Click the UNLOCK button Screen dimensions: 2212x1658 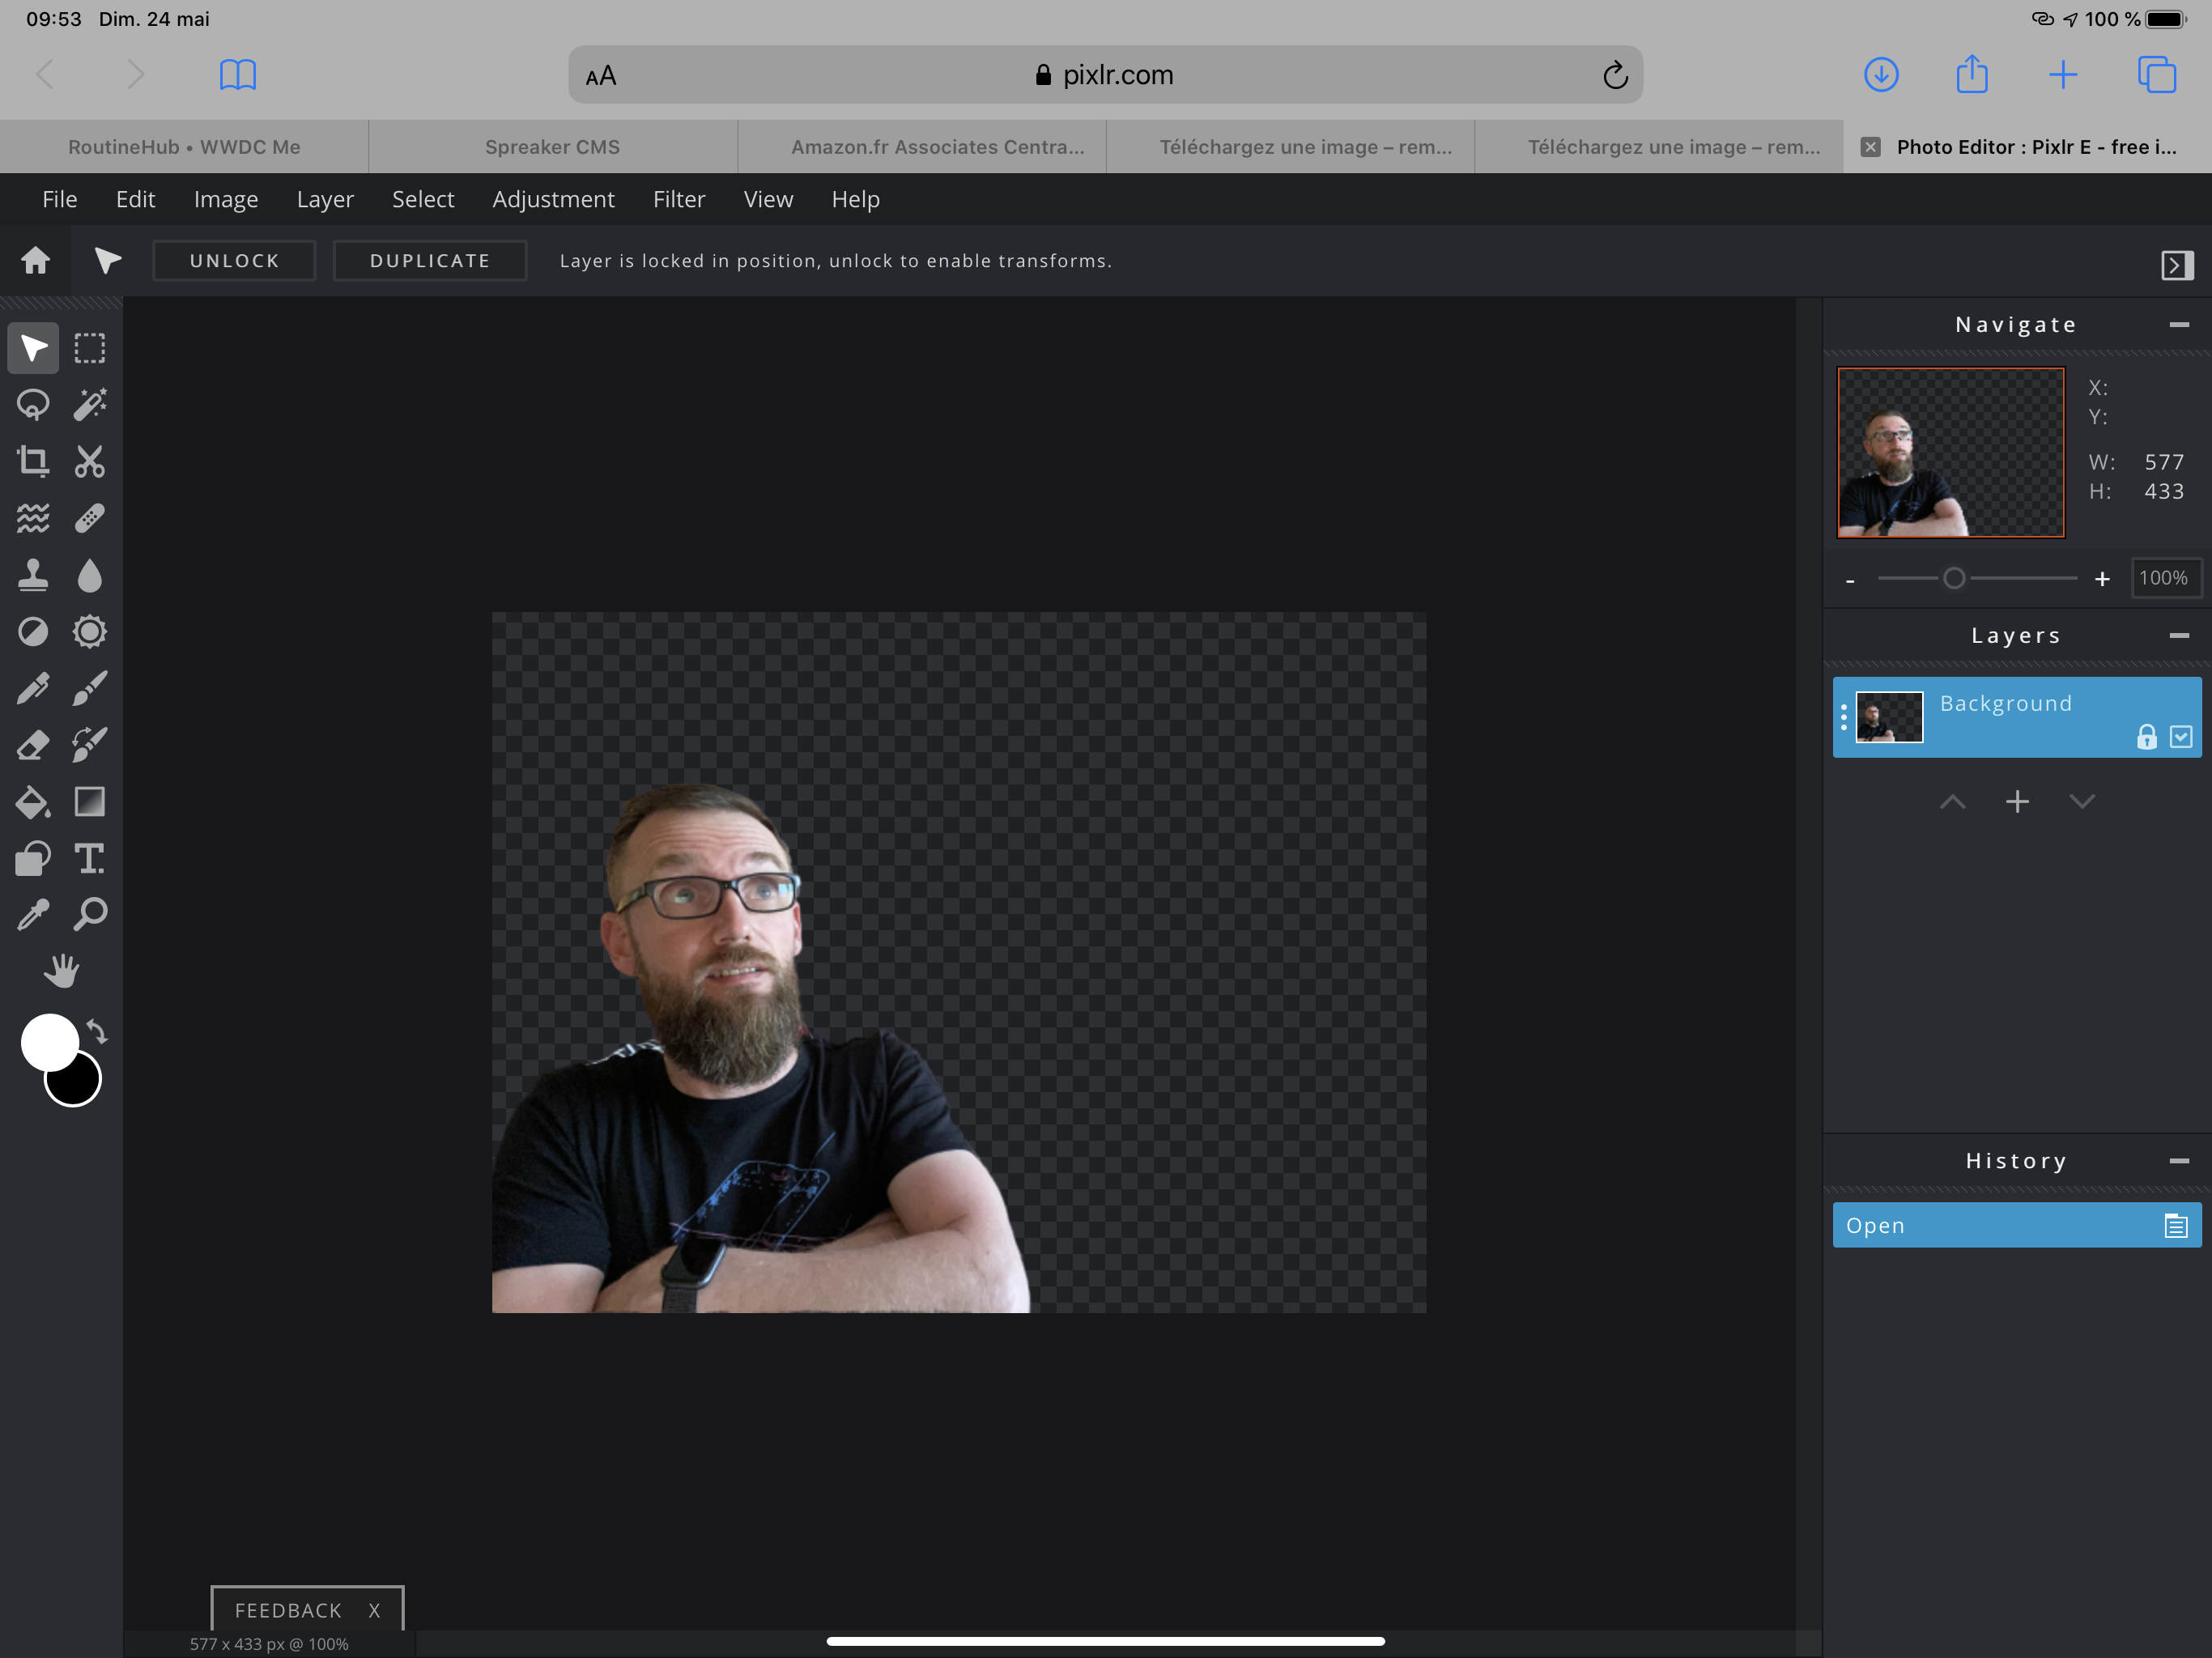(x=234, y=261)
